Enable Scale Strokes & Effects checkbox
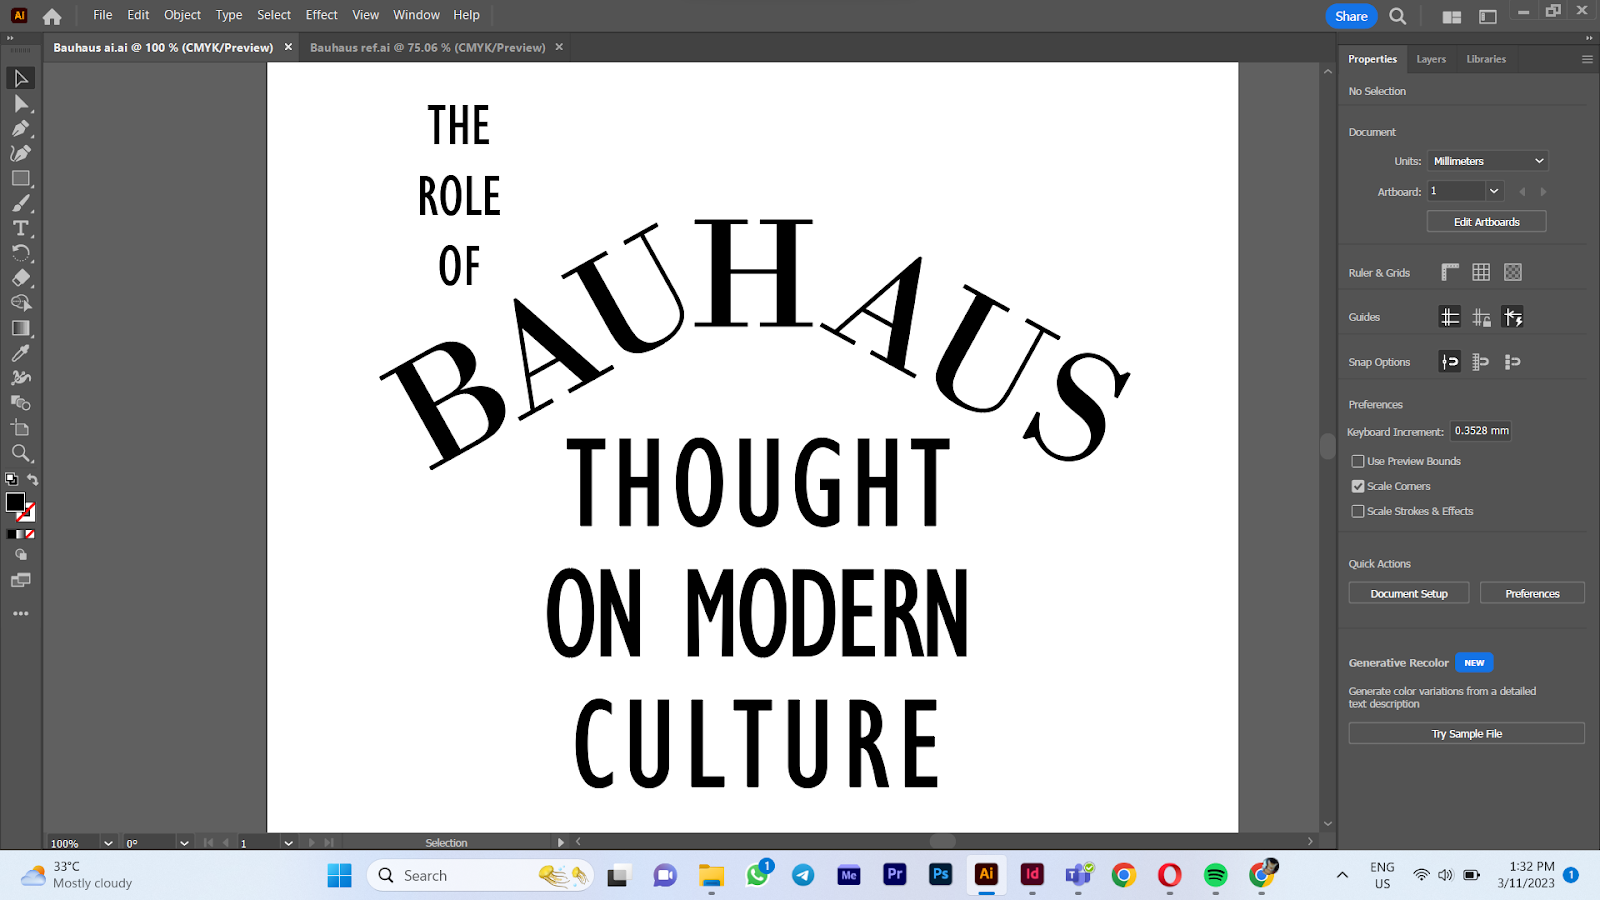Viewport: 1600px width, 900px height. point(1358,511)
